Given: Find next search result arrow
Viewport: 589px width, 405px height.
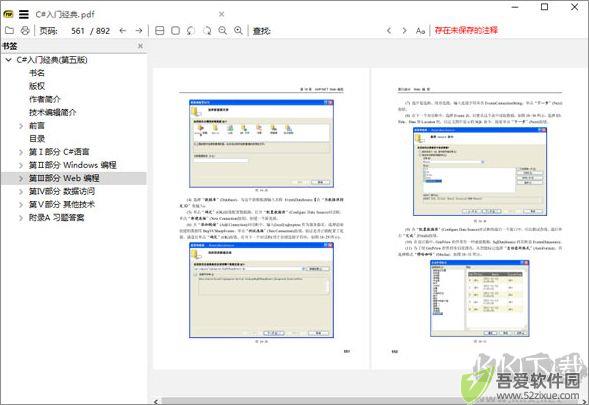Looking at the screenshot, I should click(404, 30).
